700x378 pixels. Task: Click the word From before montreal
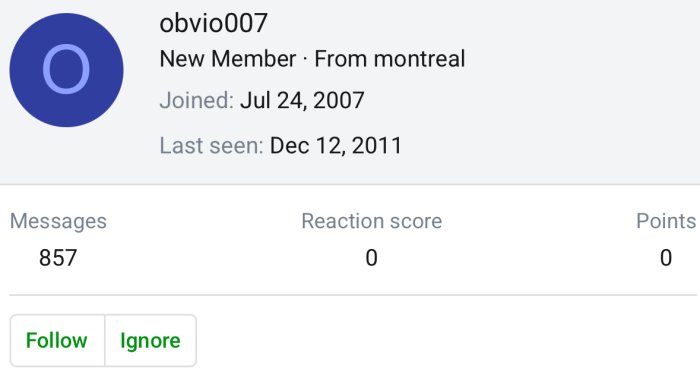(x=342, y=58)
